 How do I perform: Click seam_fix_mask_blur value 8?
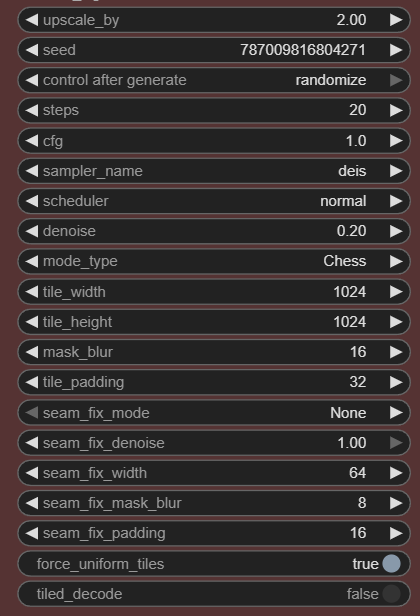tap(362, 503)
